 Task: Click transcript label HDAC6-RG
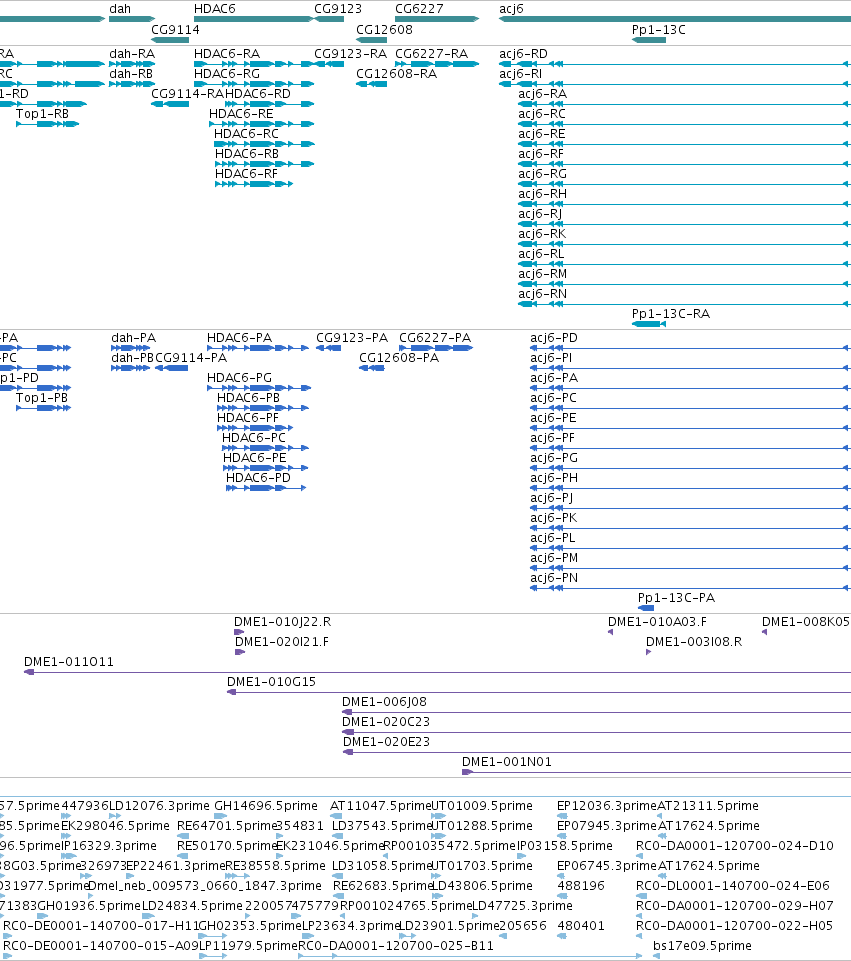point(227,74)
